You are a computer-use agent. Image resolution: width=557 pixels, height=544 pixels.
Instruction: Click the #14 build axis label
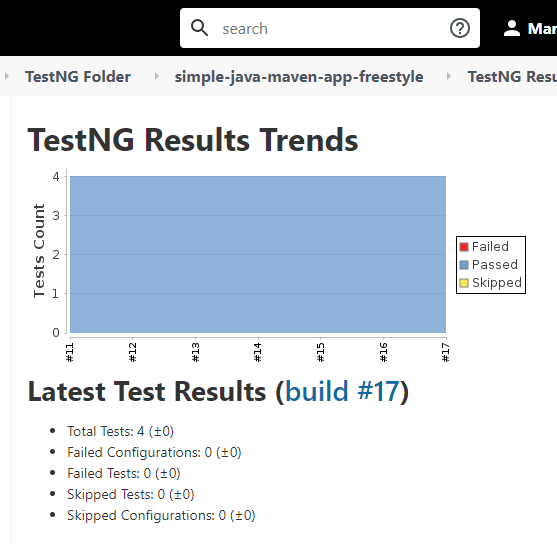point(258,352)
